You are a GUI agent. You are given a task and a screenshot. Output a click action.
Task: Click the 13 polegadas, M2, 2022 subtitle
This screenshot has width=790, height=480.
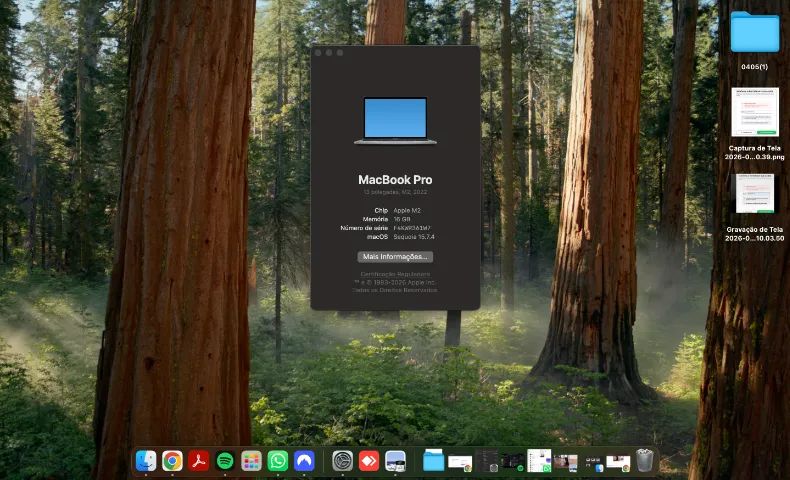pyautogui.click(x=395, y=192)
